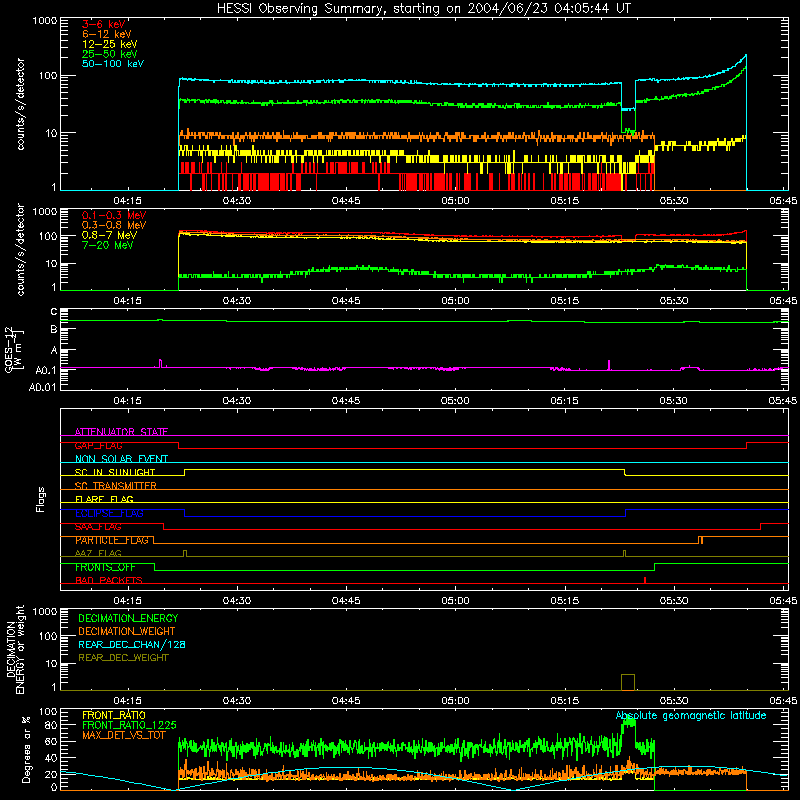
Task: Click the DECIMATION_WEIGHT legend entry
Action: click(127, 631)
